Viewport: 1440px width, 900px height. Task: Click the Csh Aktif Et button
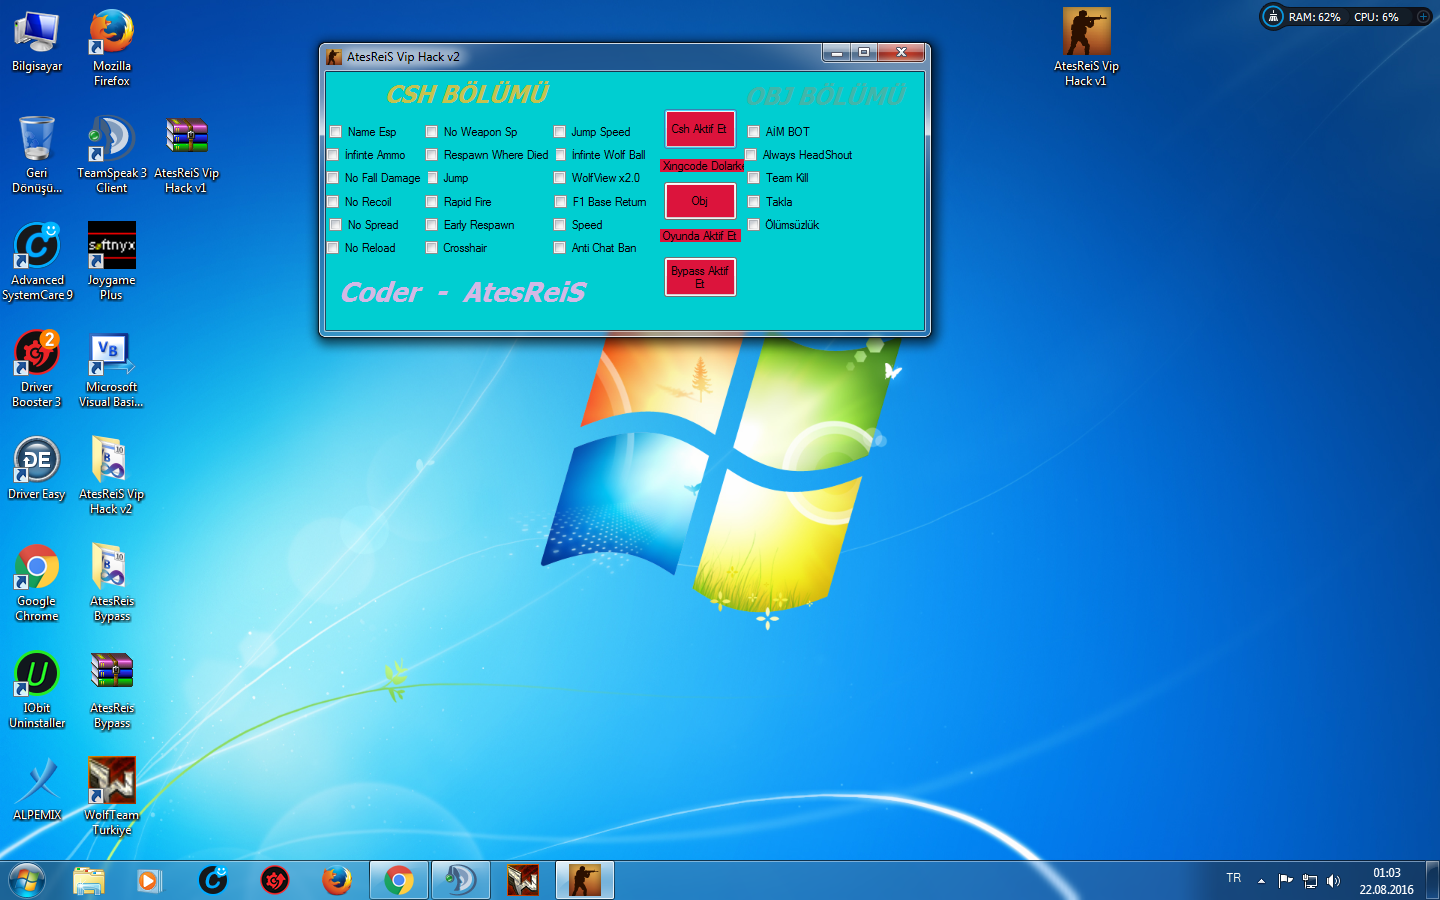tap(700, 129)
